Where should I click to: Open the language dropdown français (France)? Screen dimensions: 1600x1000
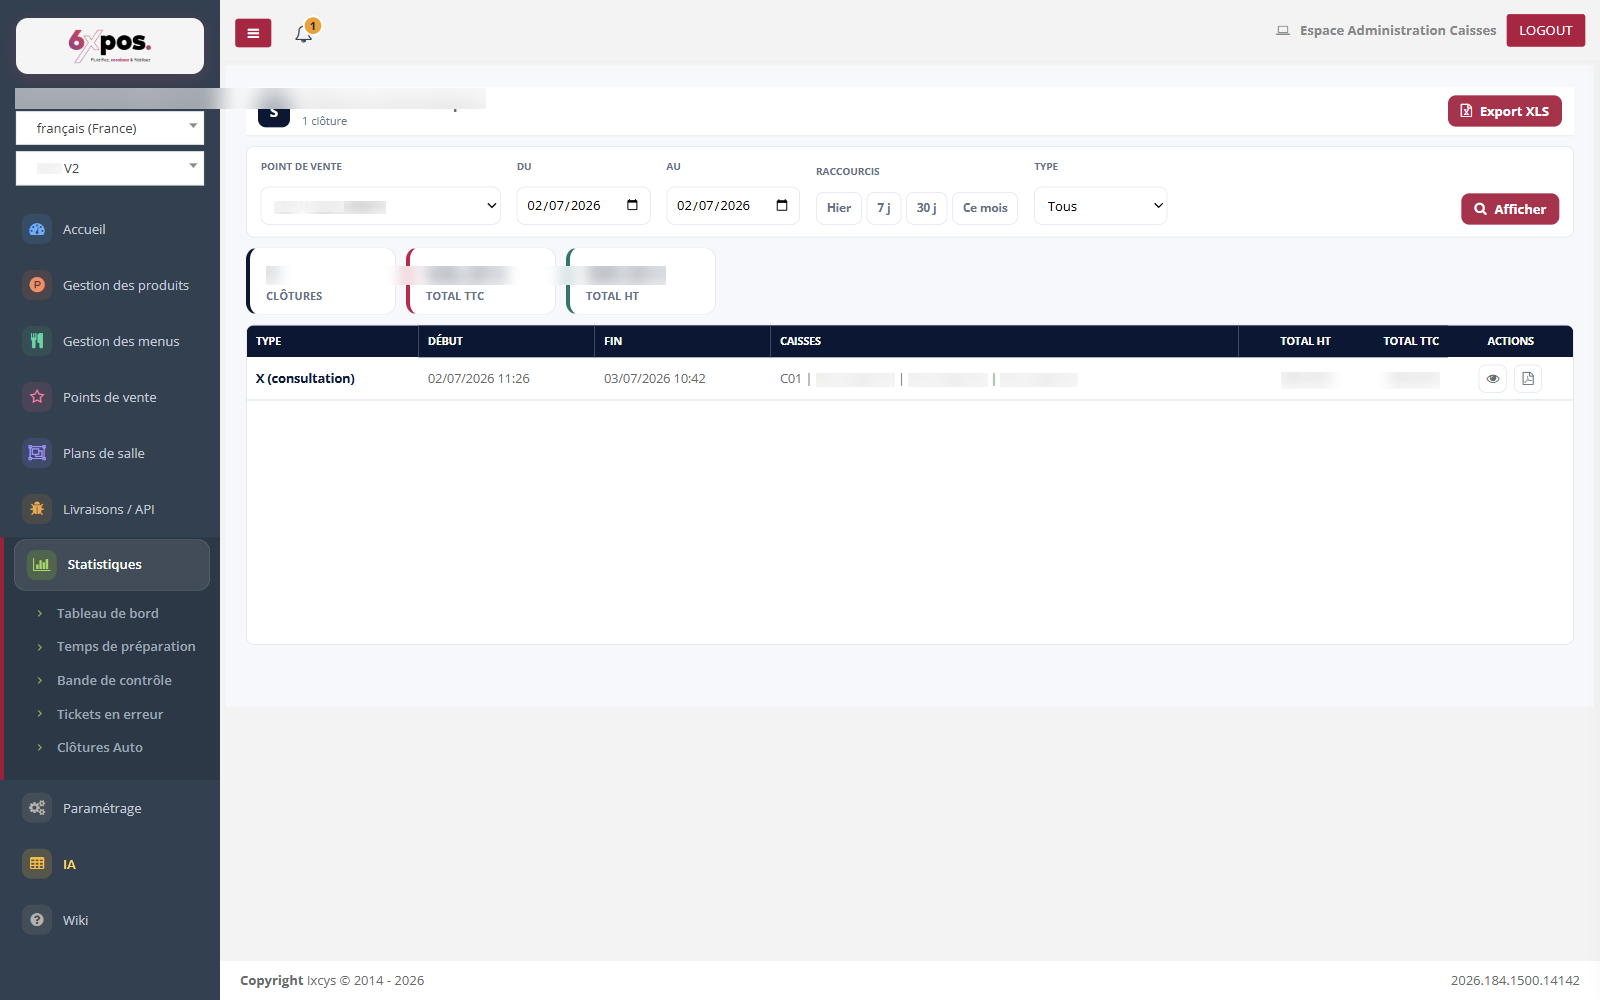click(x=110, y=128)
